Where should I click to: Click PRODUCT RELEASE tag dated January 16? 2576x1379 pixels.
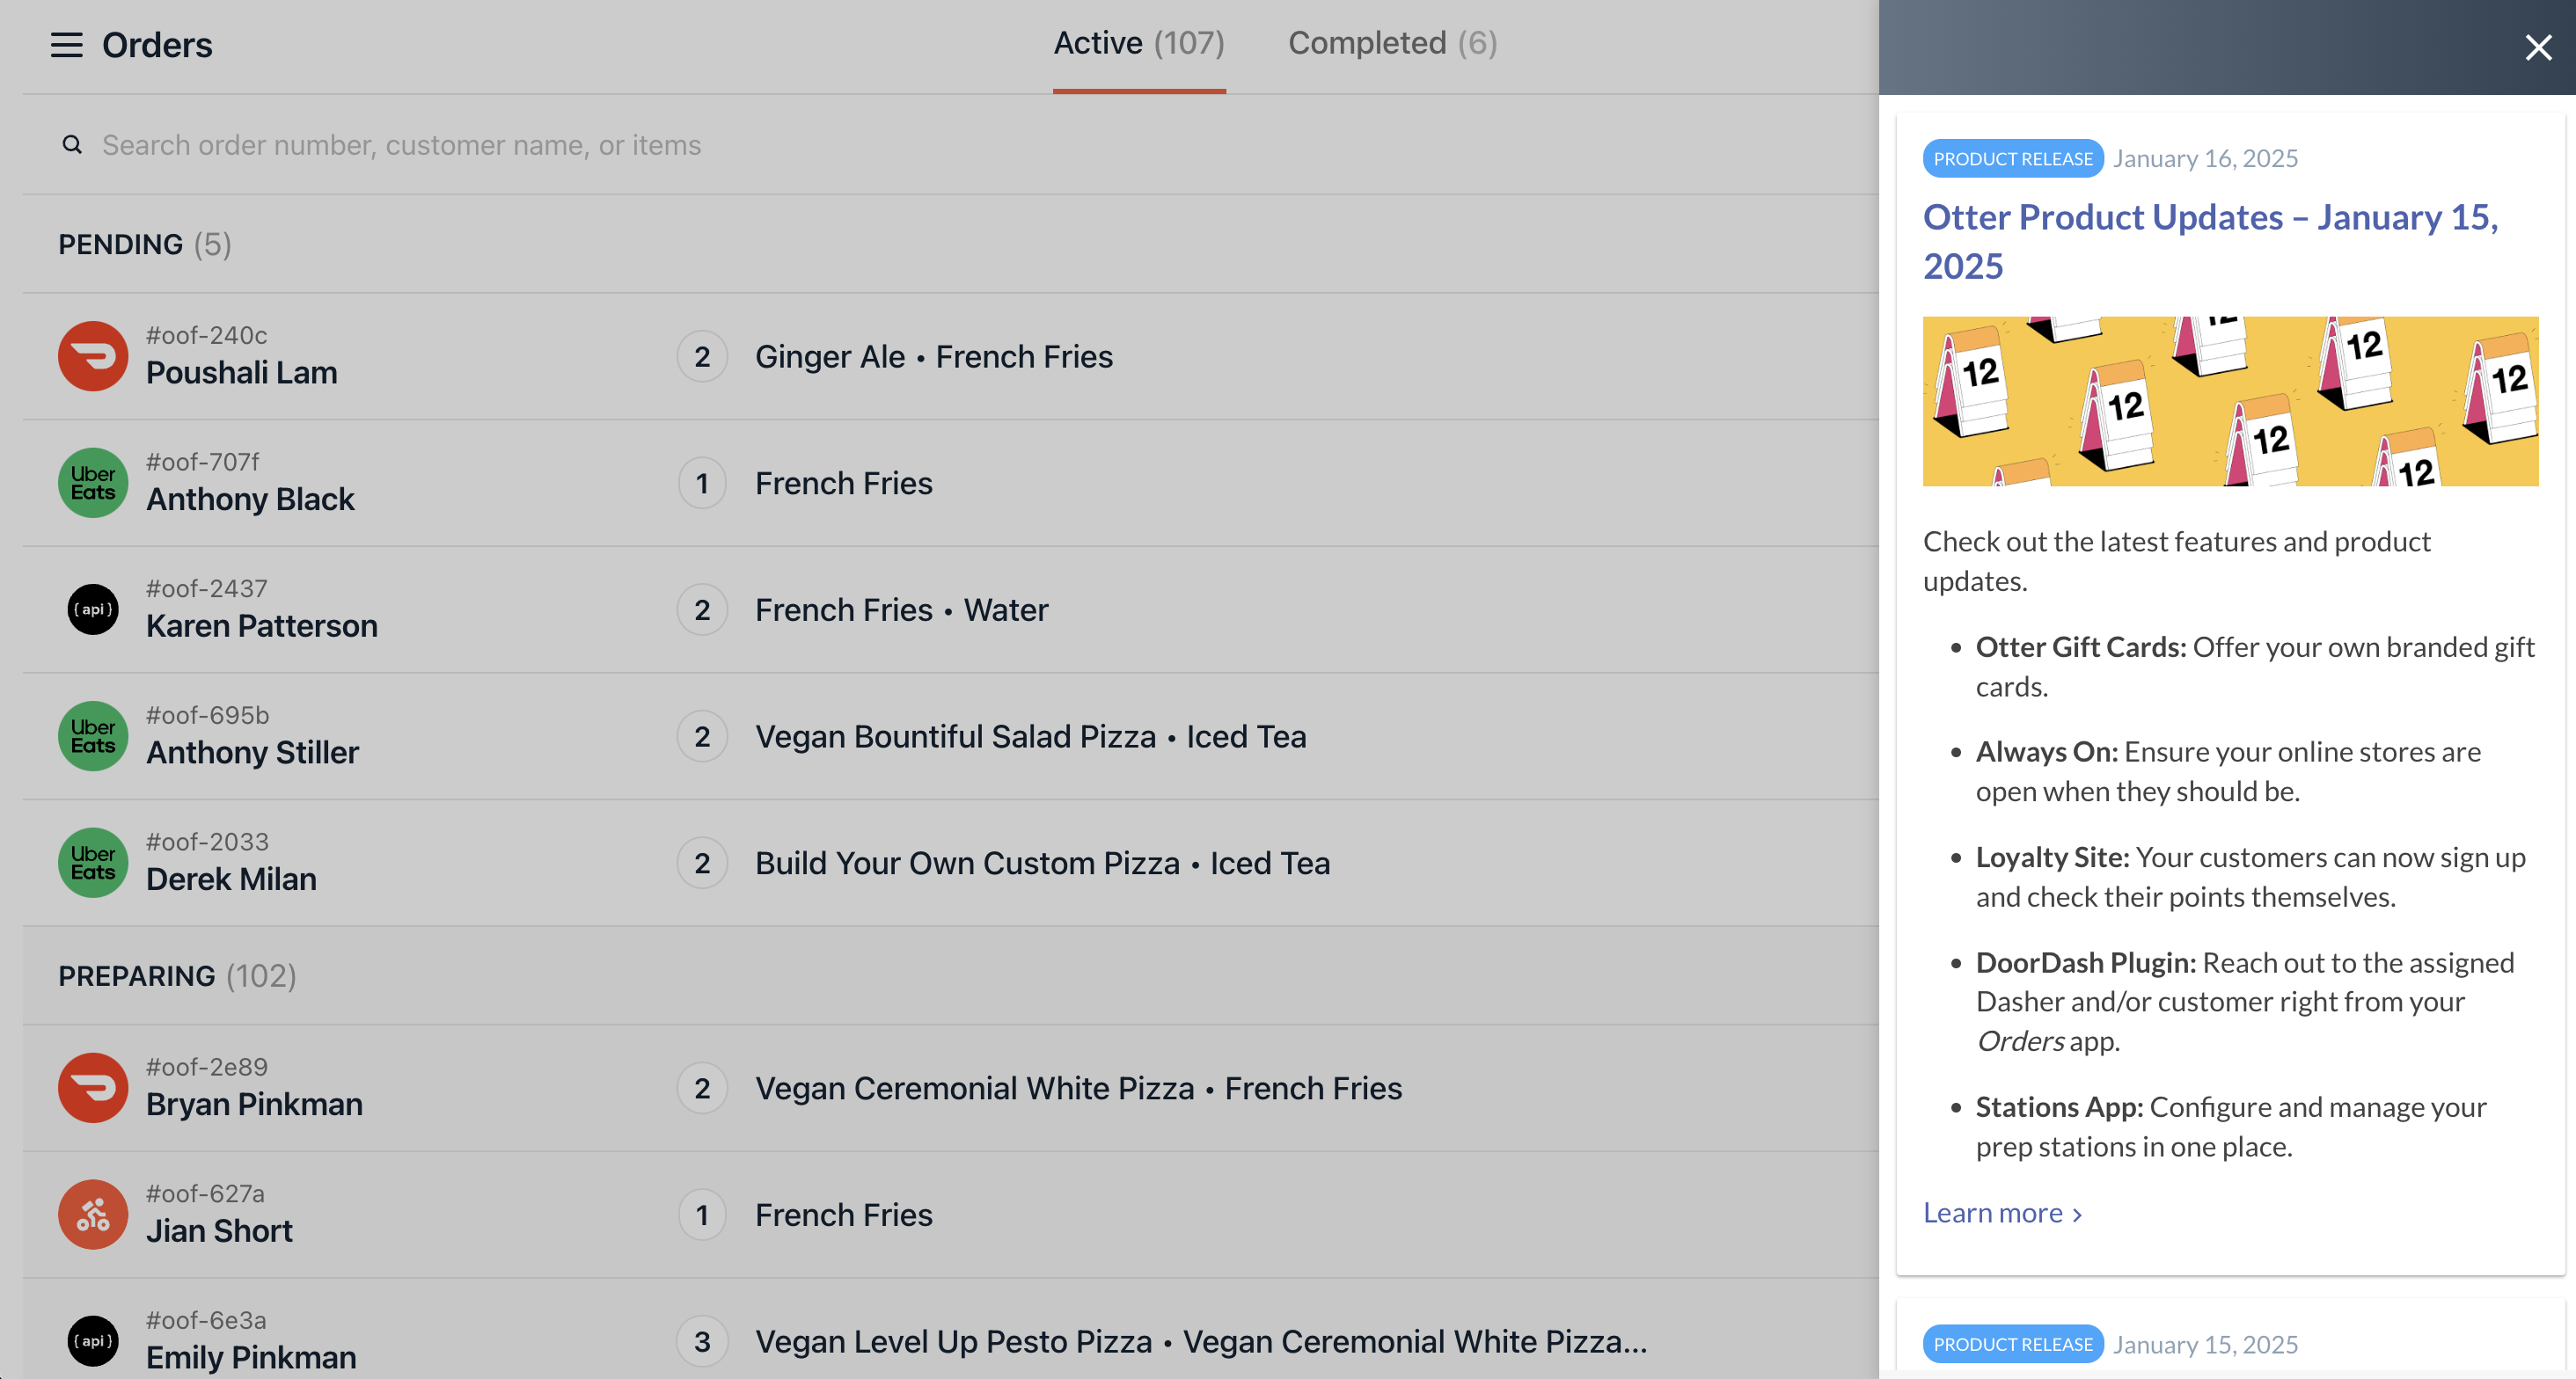pos(2012,159)
